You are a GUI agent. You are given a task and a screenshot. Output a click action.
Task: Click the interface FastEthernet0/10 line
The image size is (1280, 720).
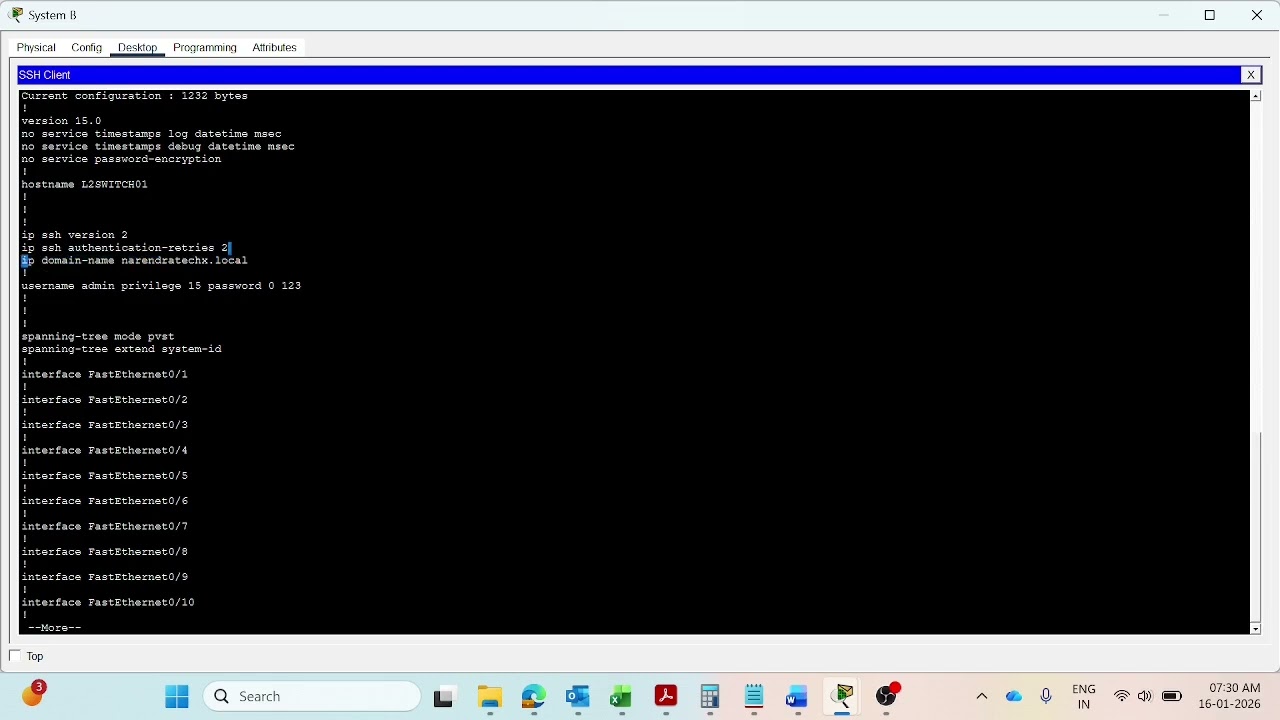pos(108,603)
